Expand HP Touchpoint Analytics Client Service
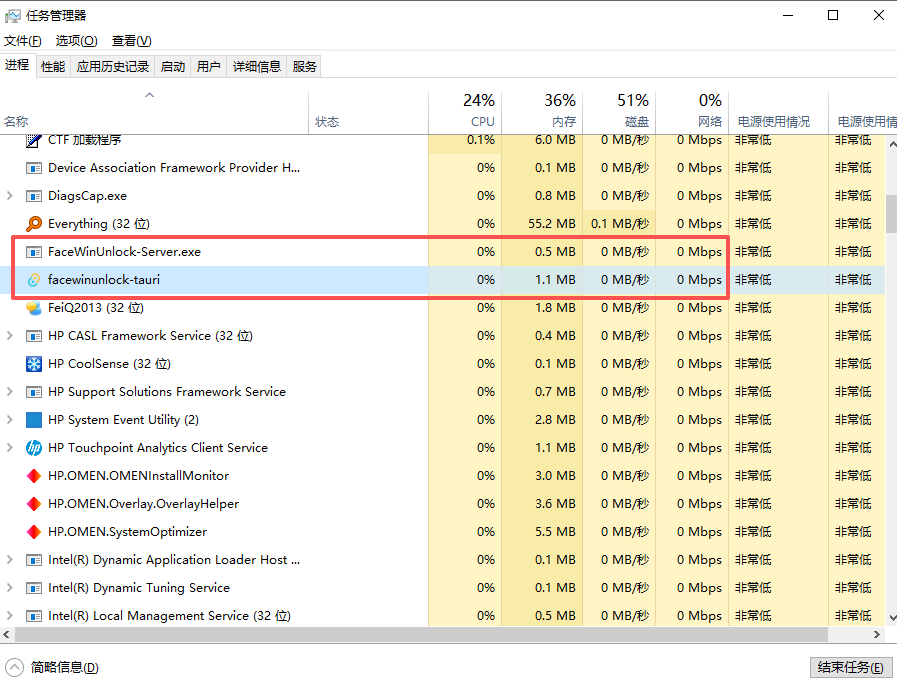Image resolution: width=897 pixels, height=691 pixels. click(9, 448)
